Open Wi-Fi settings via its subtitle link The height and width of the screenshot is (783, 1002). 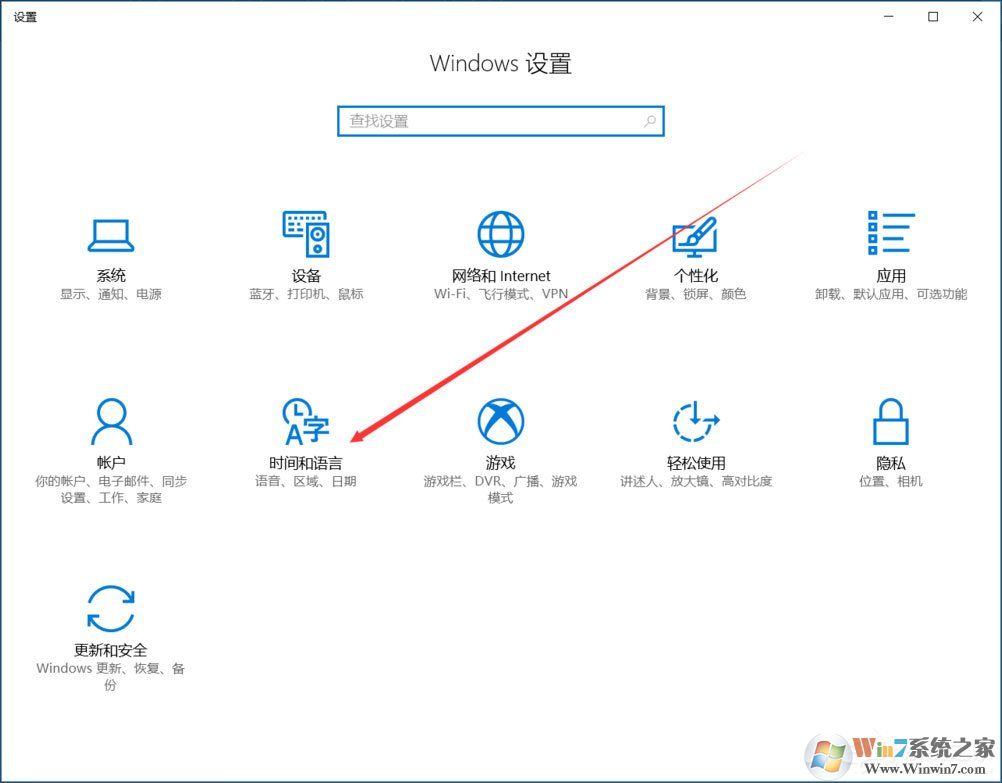click(x=448, y=293)
